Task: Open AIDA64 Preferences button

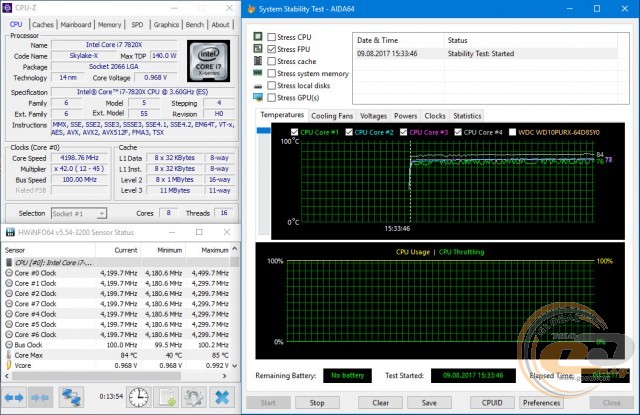Action: 541,403
